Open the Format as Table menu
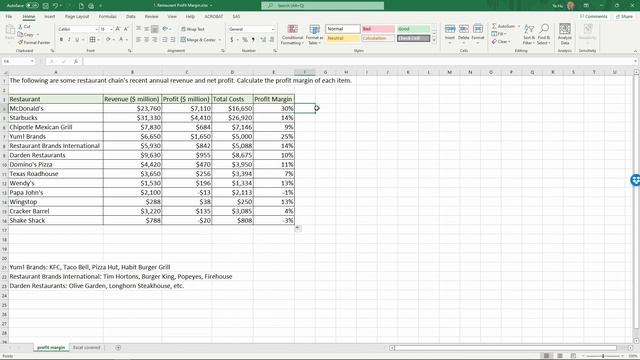640x360 pixels. (x=314, y=34)
